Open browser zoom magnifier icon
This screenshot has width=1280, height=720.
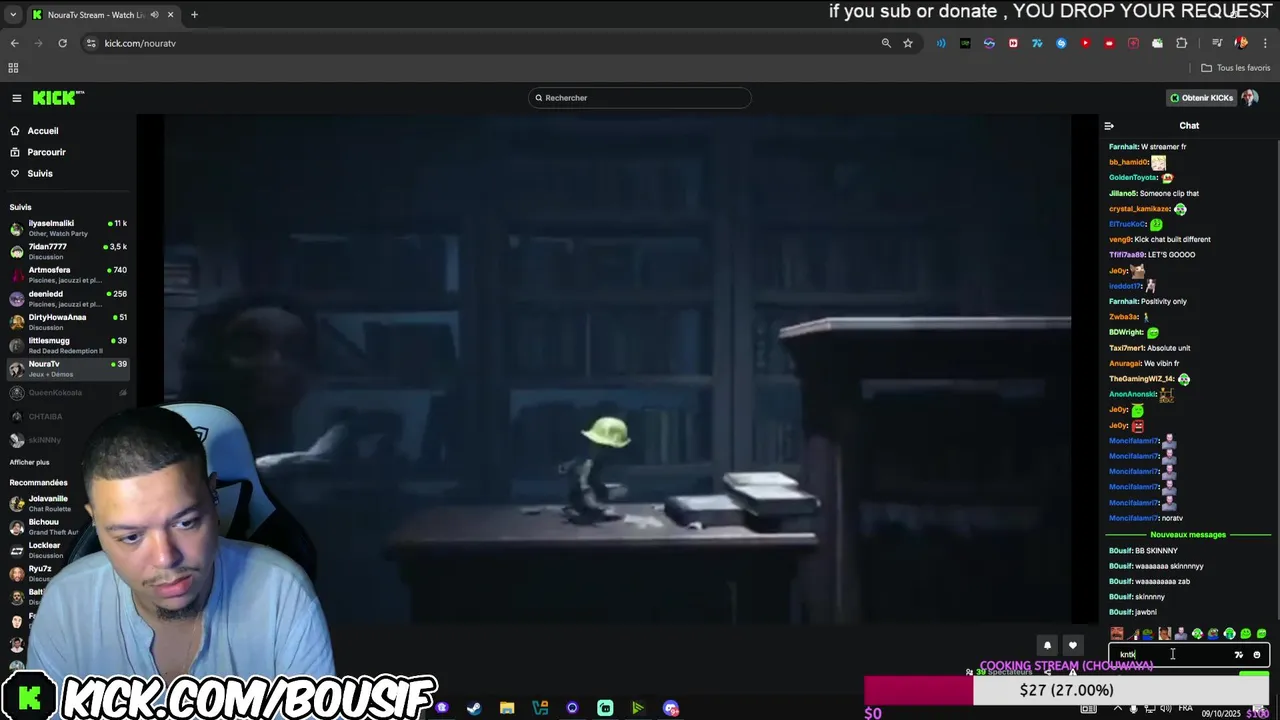886,43
